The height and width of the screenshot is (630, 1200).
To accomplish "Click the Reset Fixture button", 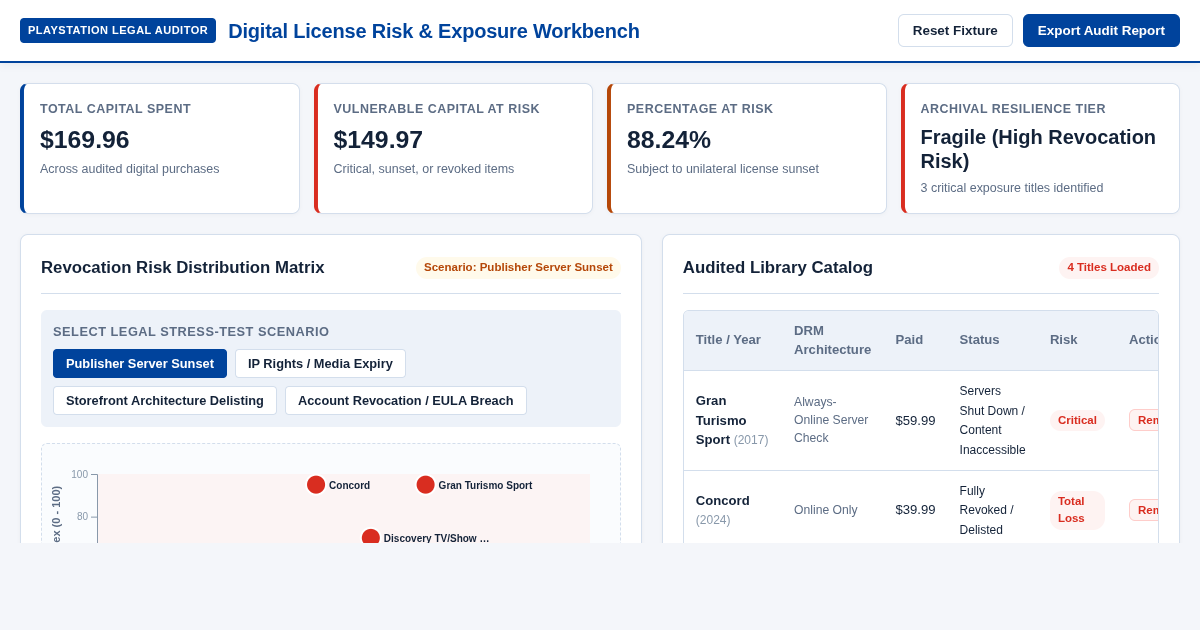I will [x=955, y=30].
